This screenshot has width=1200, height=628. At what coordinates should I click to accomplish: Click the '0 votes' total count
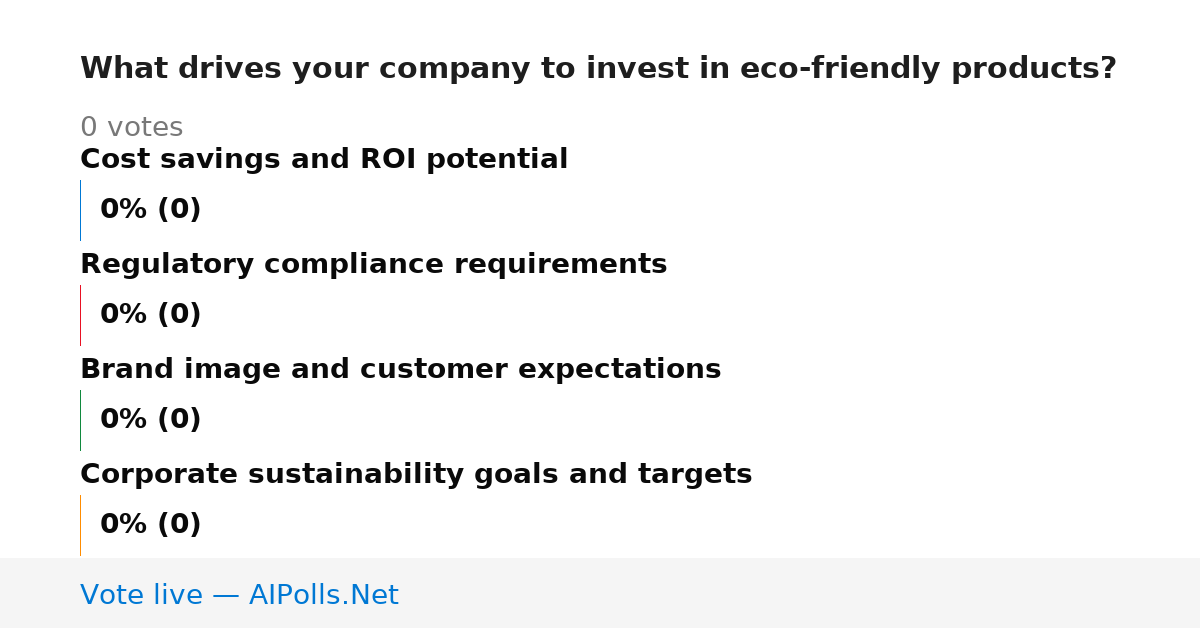click(x=131, y=127)
